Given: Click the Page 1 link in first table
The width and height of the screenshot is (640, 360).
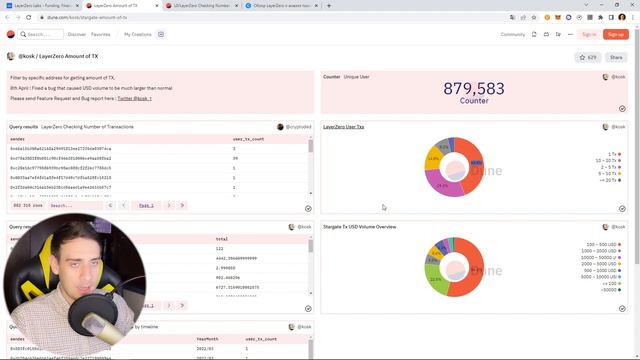Looking at the screenshot, I should [x=146, y=206].
